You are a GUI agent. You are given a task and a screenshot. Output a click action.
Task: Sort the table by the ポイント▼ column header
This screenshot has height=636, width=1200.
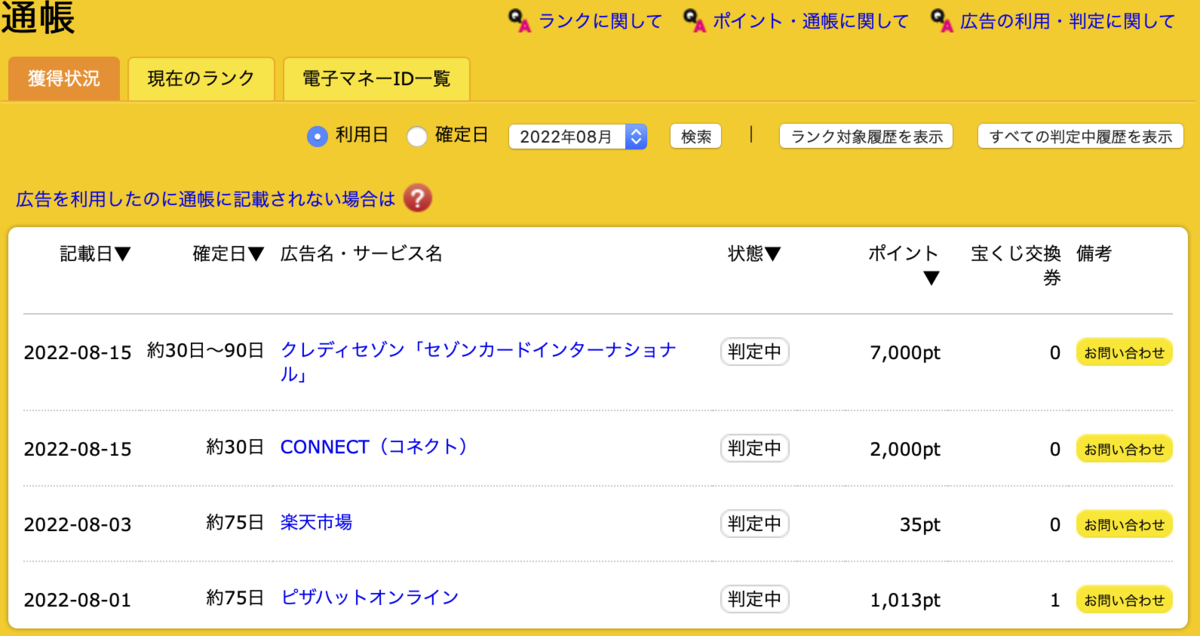[x=905, y=265]
